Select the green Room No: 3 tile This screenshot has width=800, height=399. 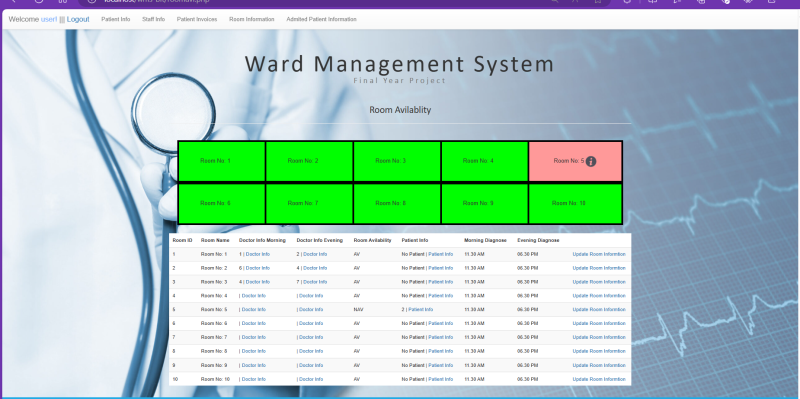[397, 161]
